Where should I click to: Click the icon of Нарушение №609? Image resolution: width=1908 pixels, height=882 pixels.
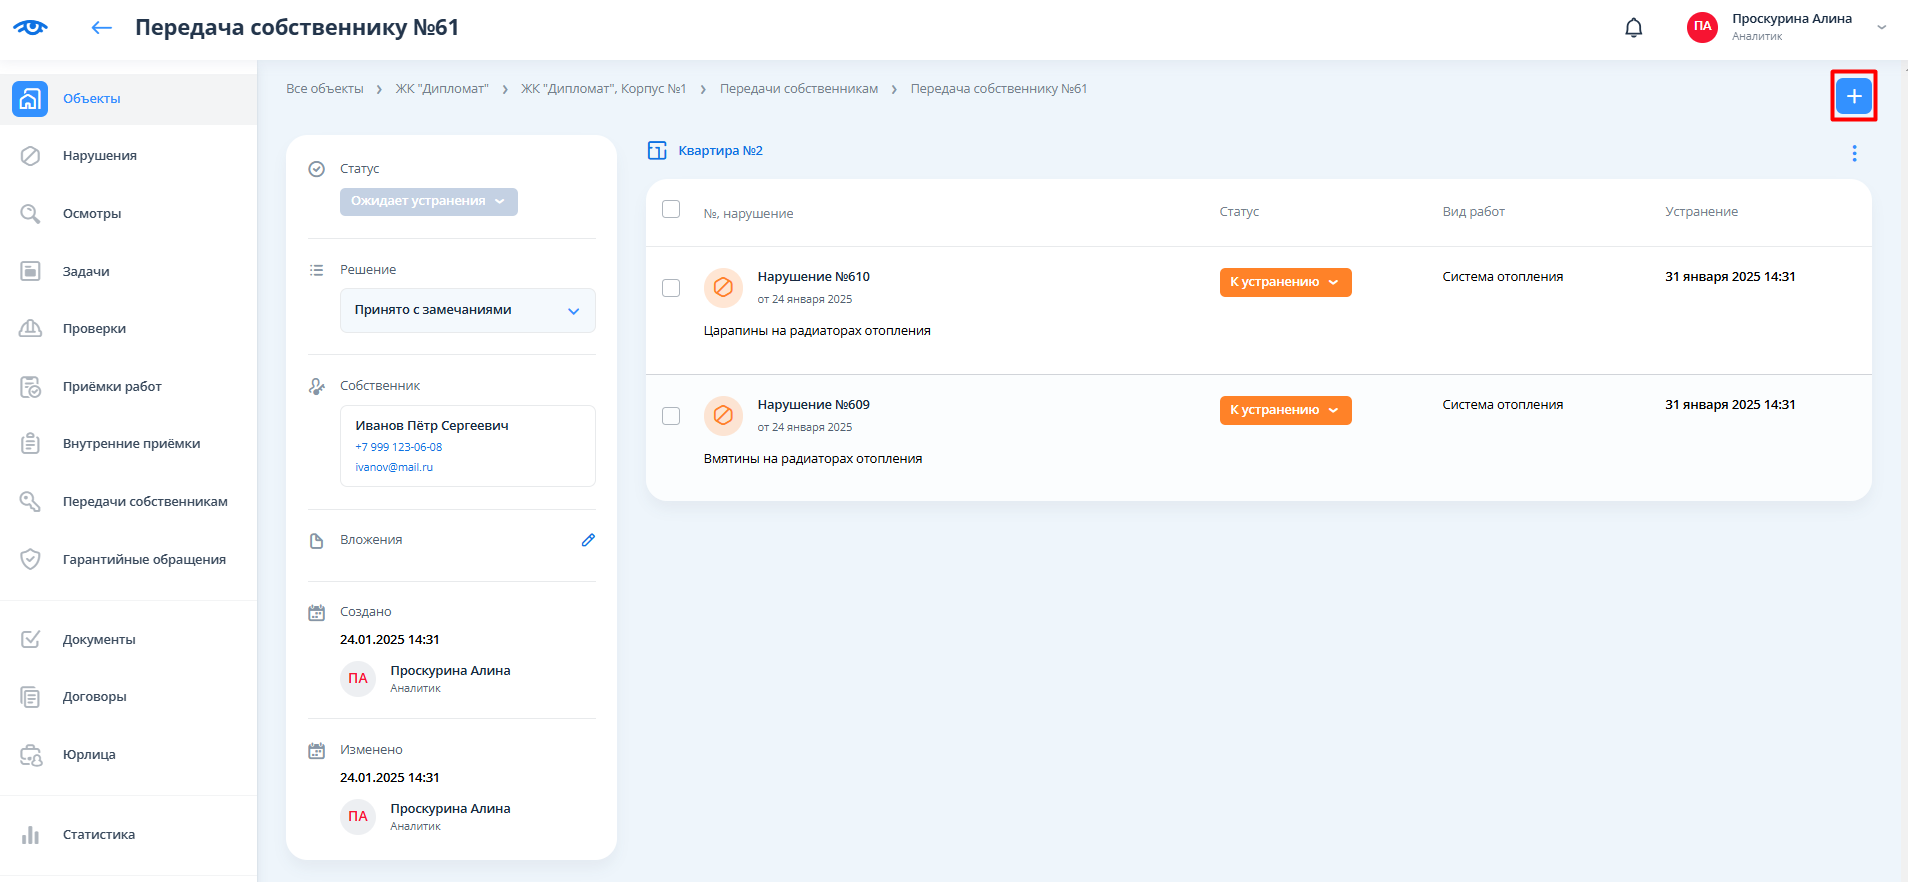pyautogui.click(x=722, y=416)
